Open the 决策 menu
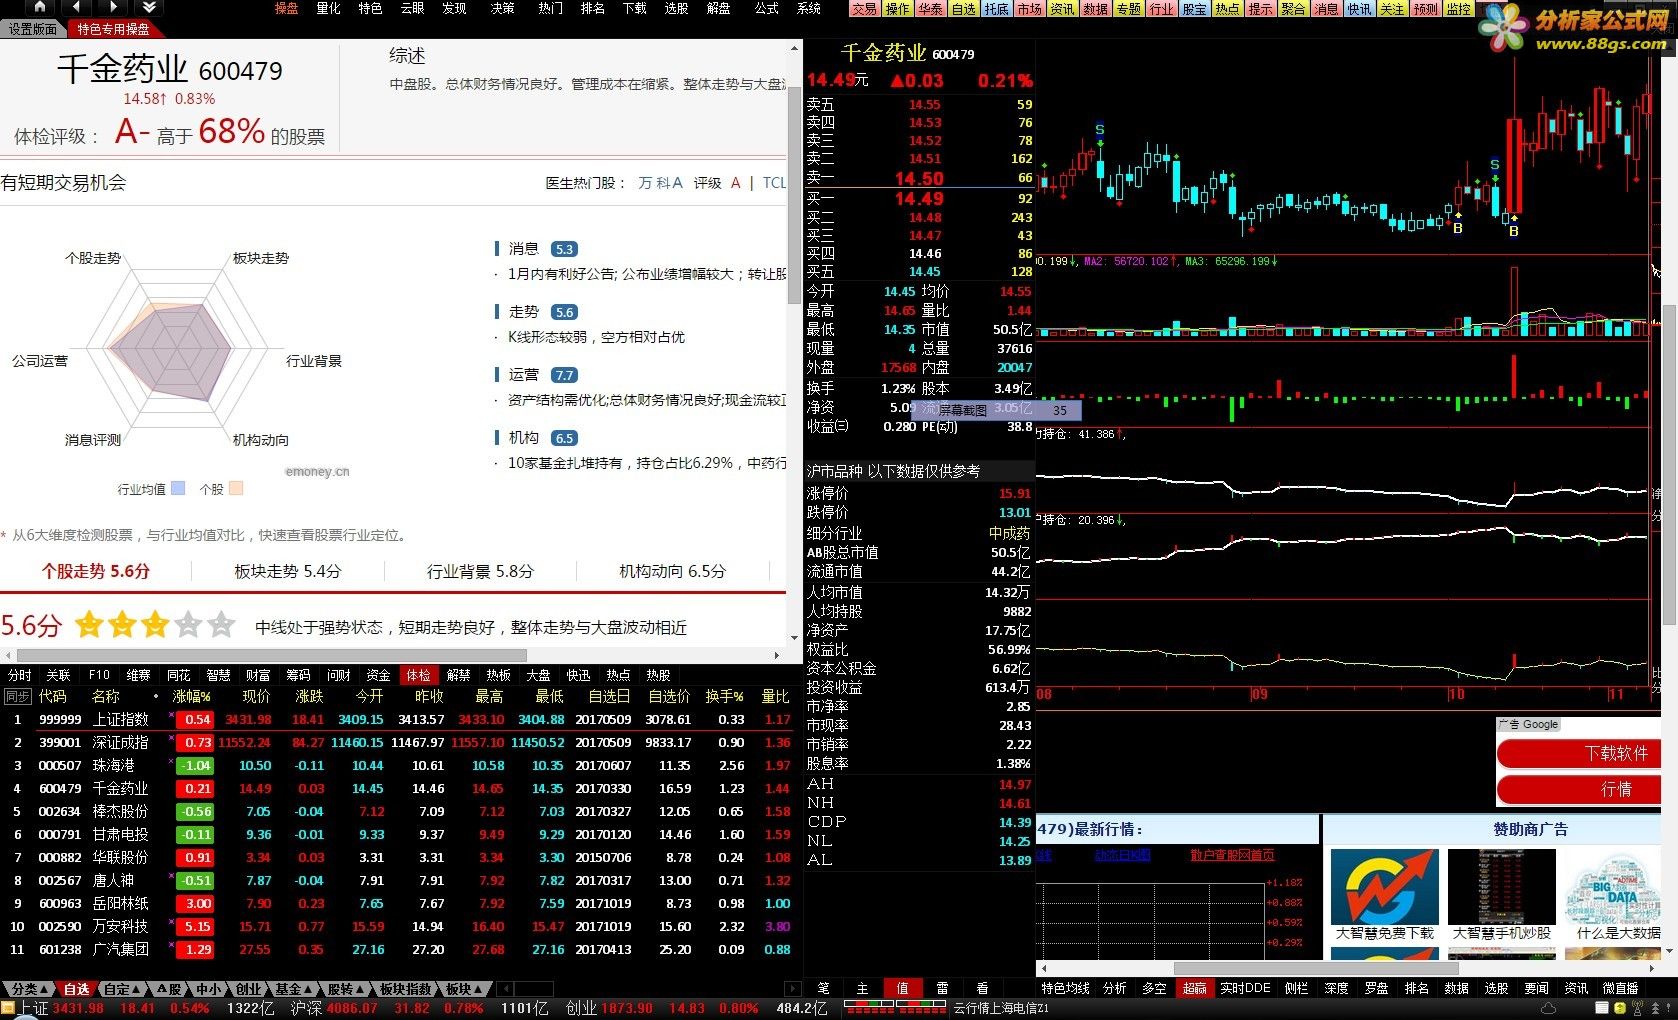 tap(502, 8)
